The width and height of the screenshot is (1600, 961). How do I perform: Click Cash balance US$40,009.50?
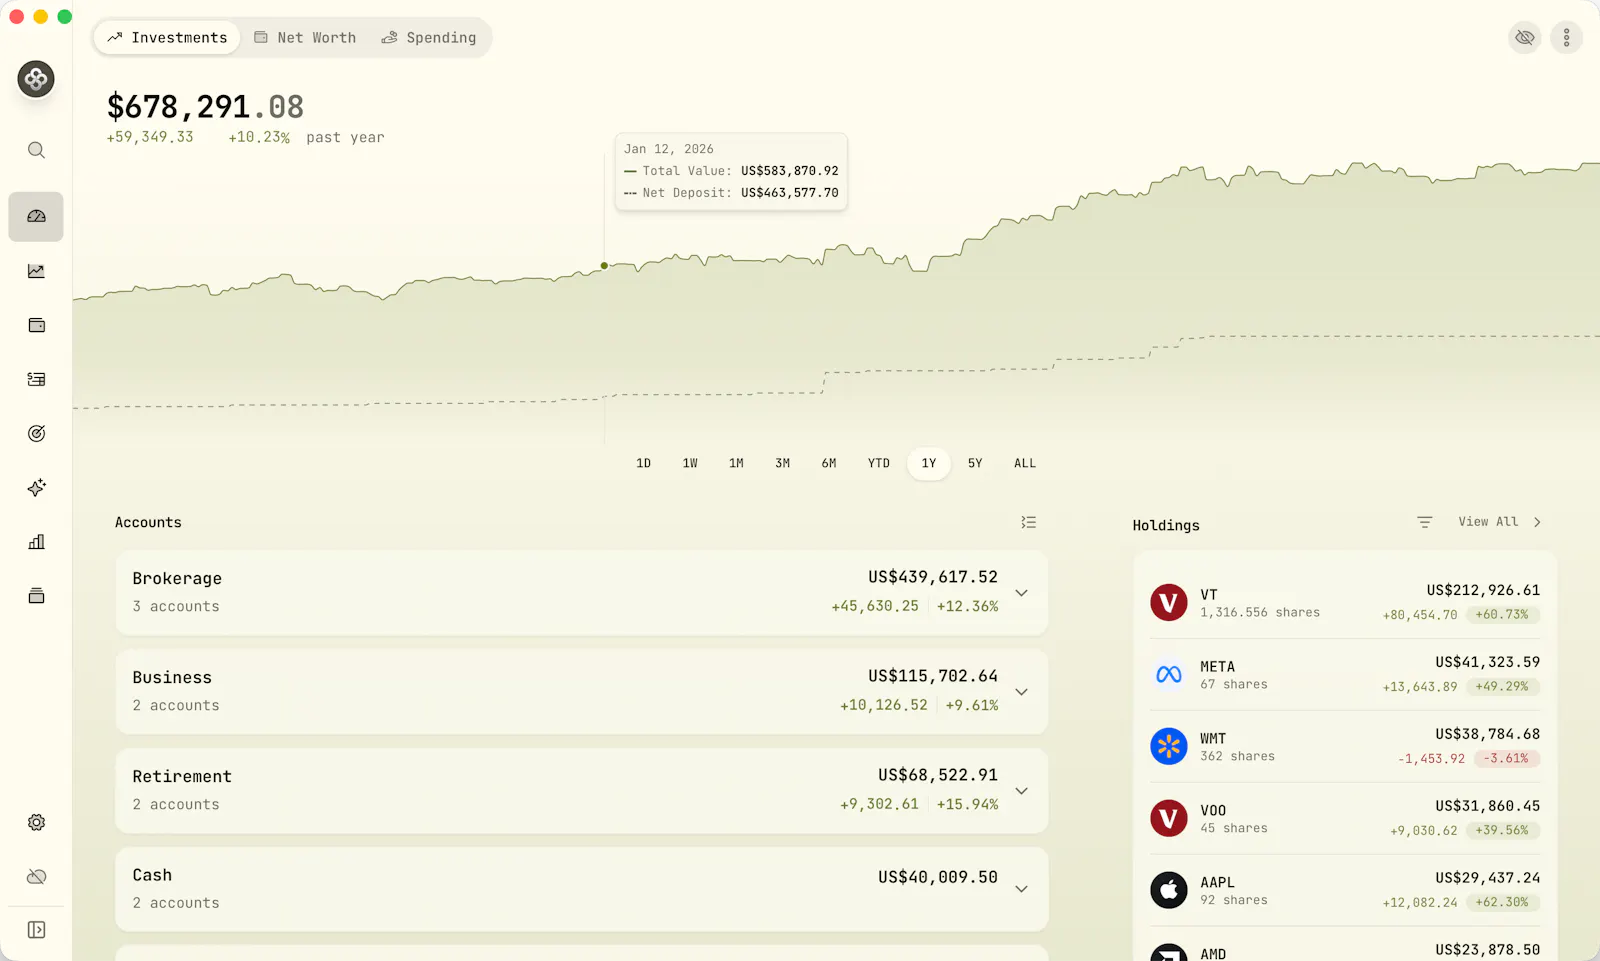(938, 877)
